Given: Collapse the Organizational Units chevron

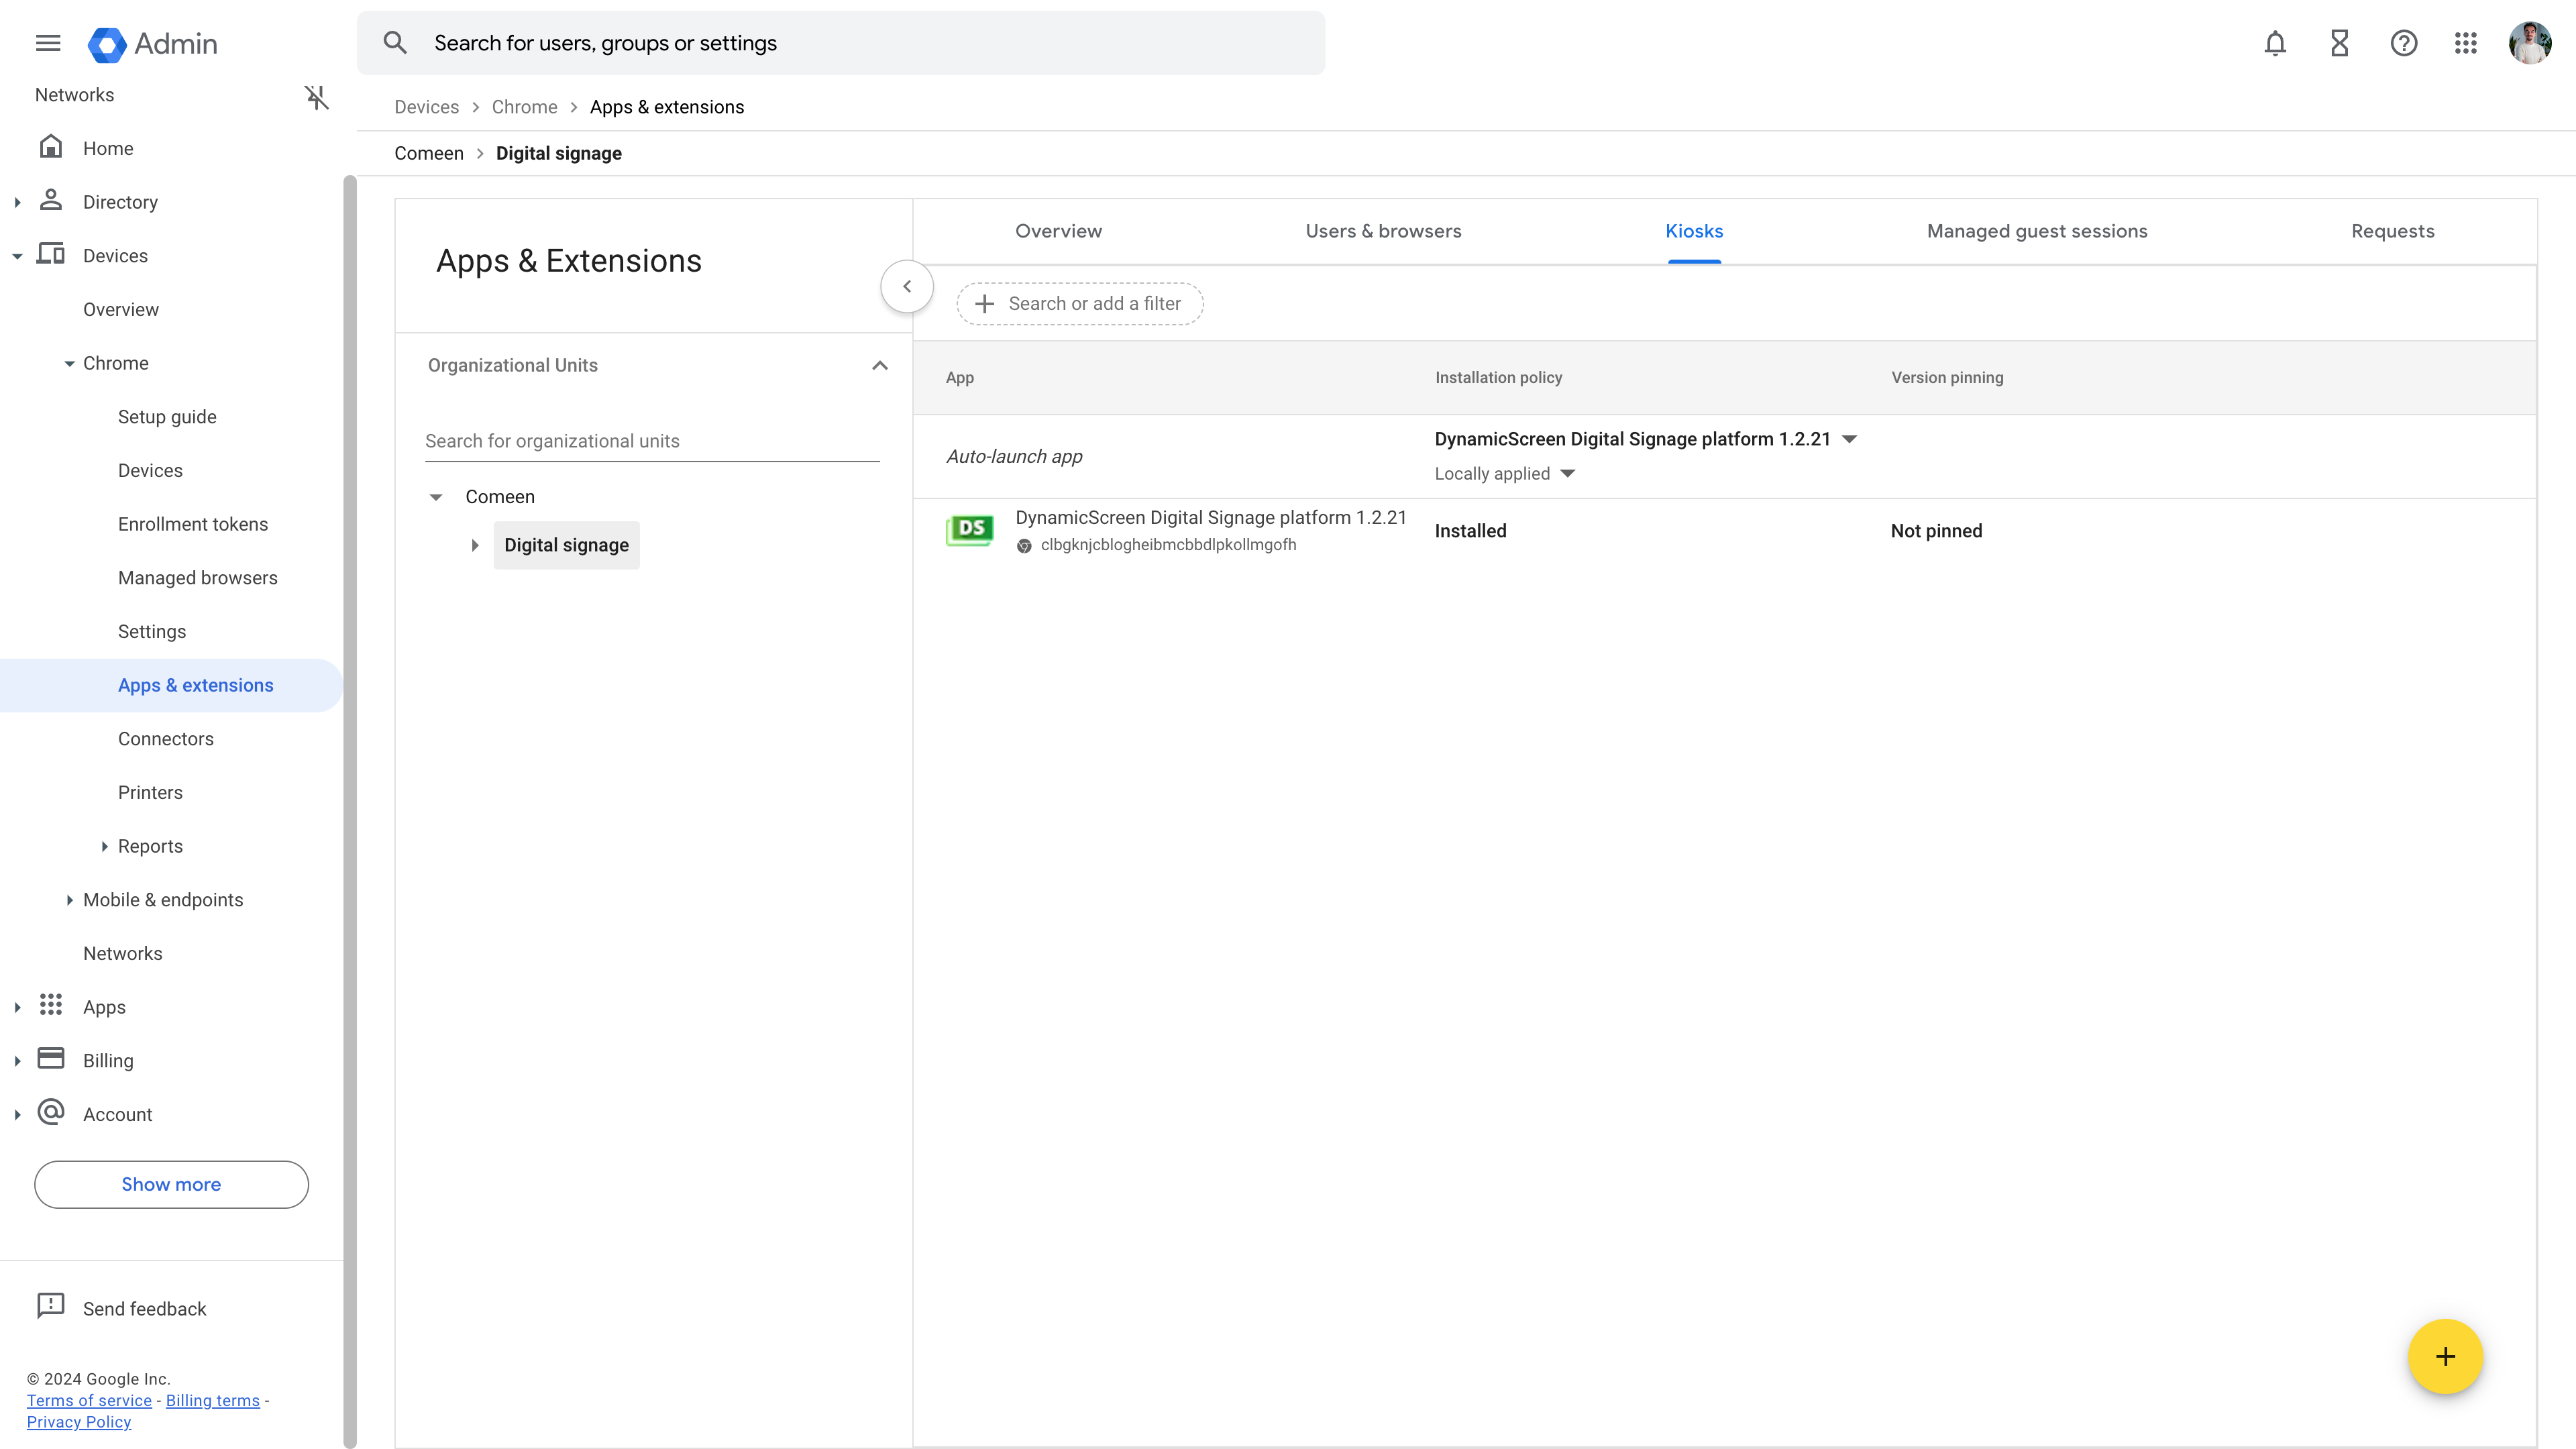Looking at the screenshot, I should pos(880,365).
